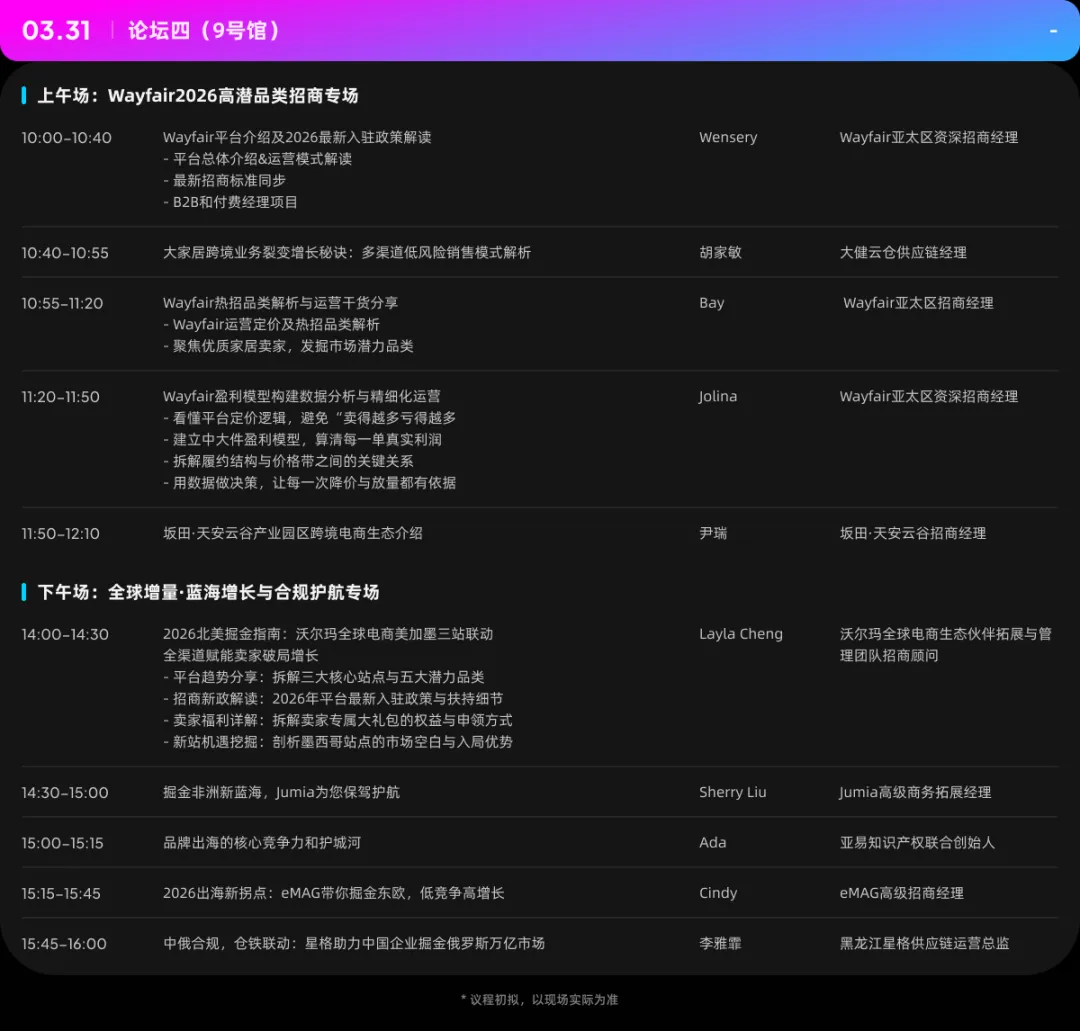Click topic Wayfair热招品类解析与运营干货分享
Viewport: 1080px width, 1031px height.
click(280, 303)
